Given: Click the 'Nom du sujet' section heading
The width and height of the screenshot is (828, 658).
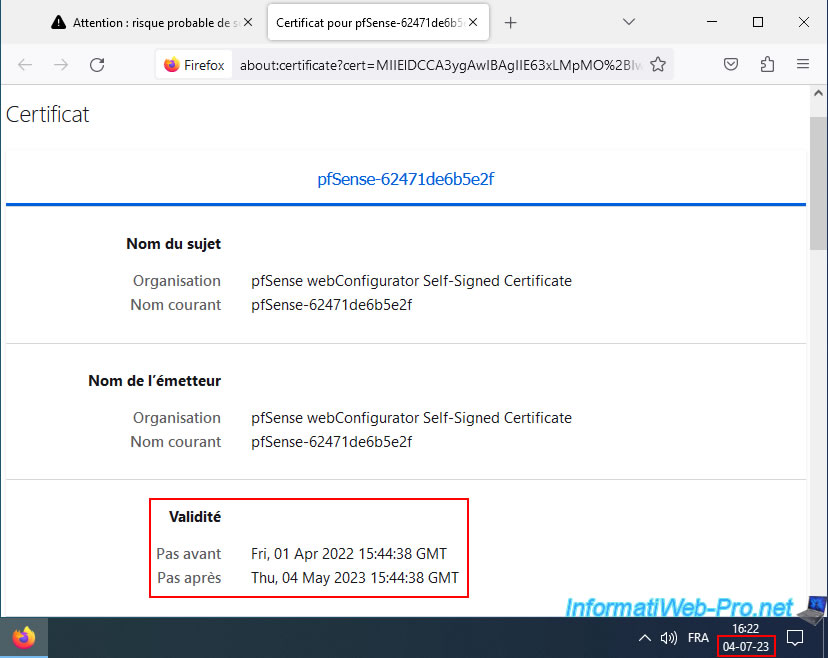Looking at the screenshot, I should (x=173, y=243).
